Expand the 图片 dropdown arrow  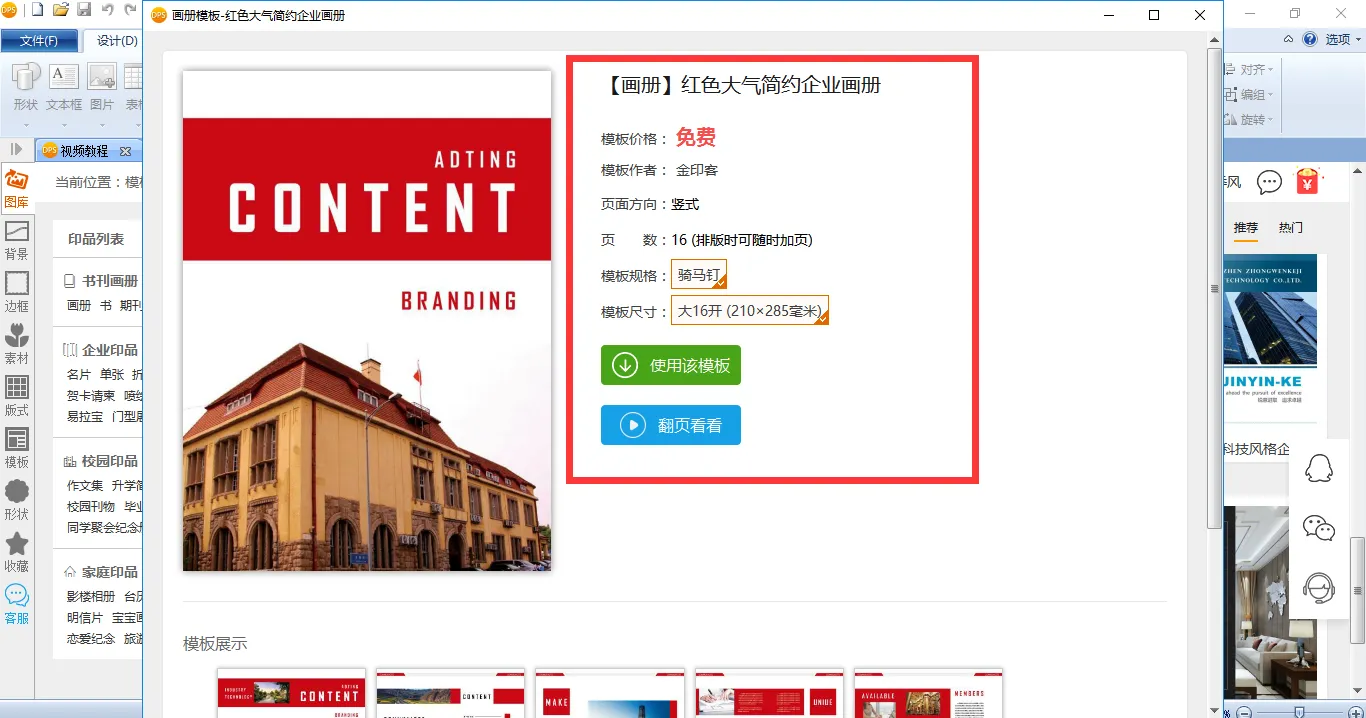(102, 124)
